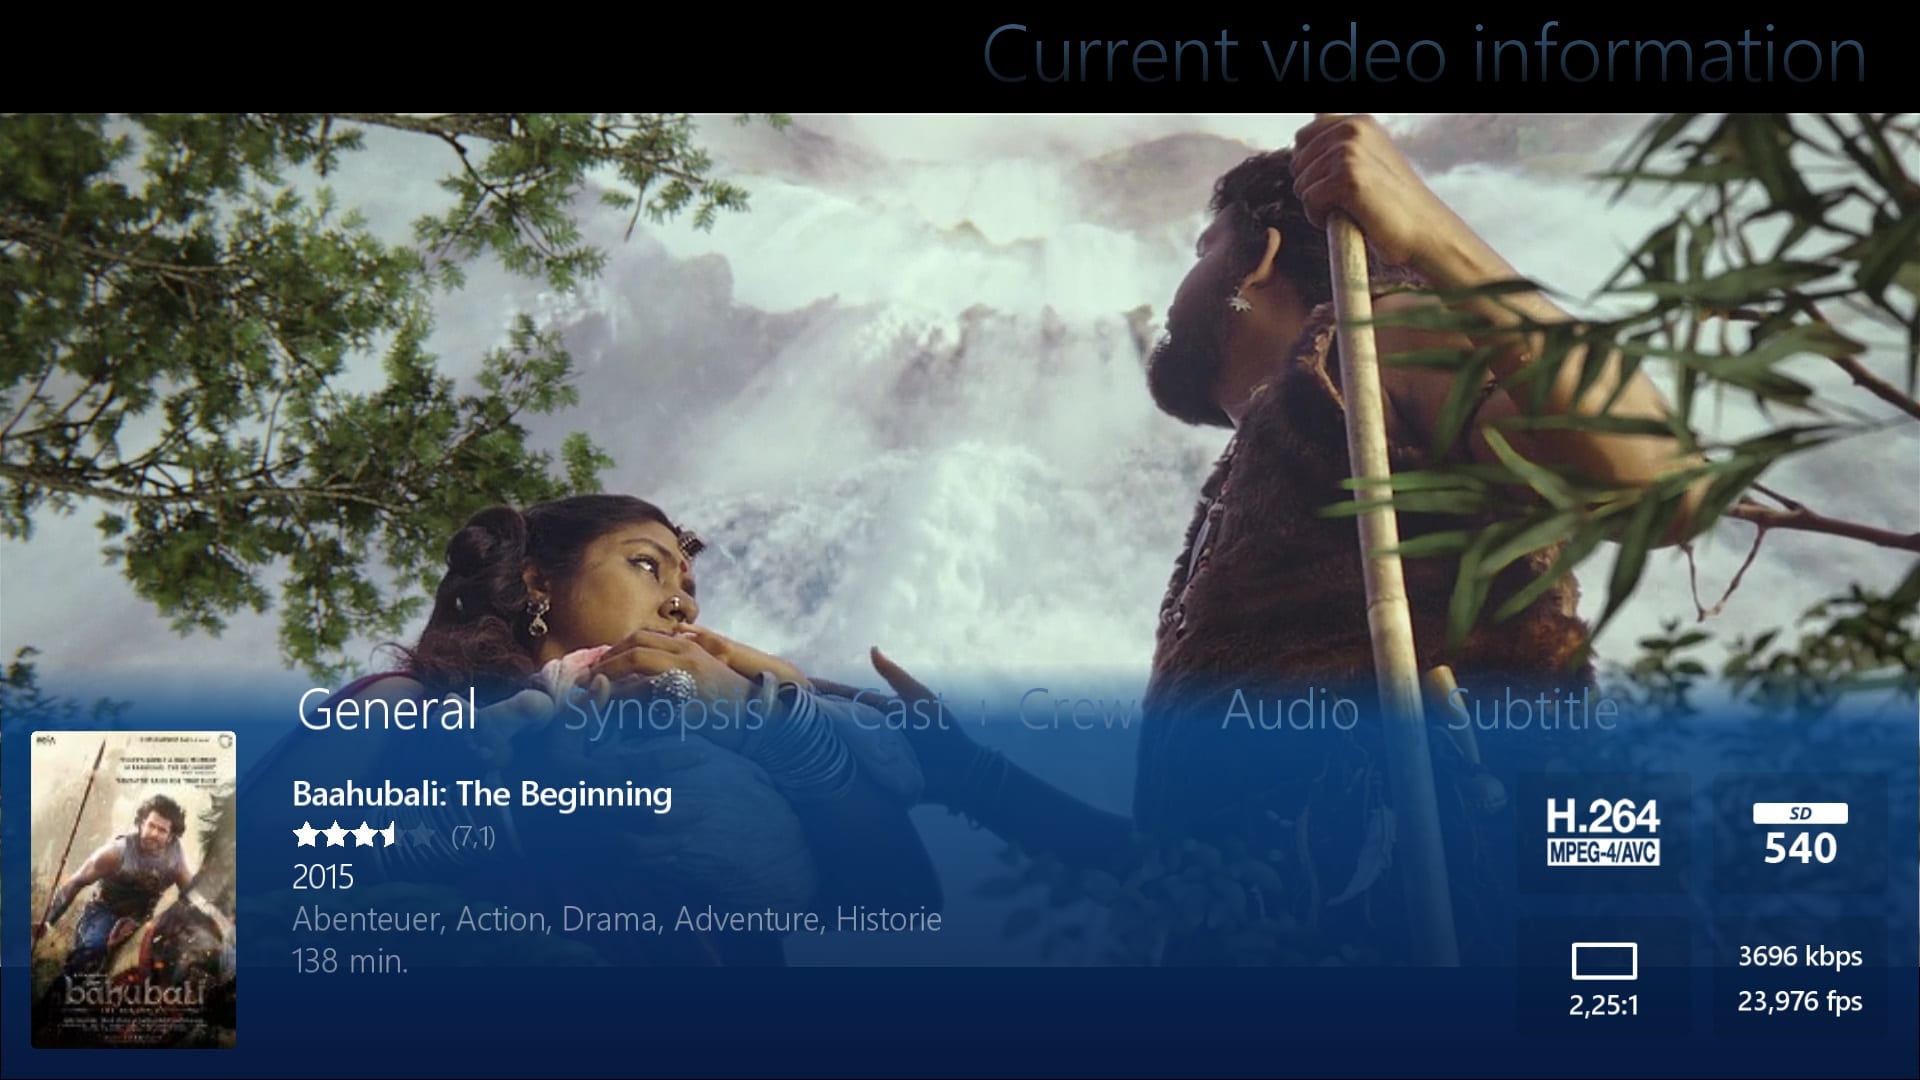Click the Baahubali: The Beginning title

(x=482, y=794)
